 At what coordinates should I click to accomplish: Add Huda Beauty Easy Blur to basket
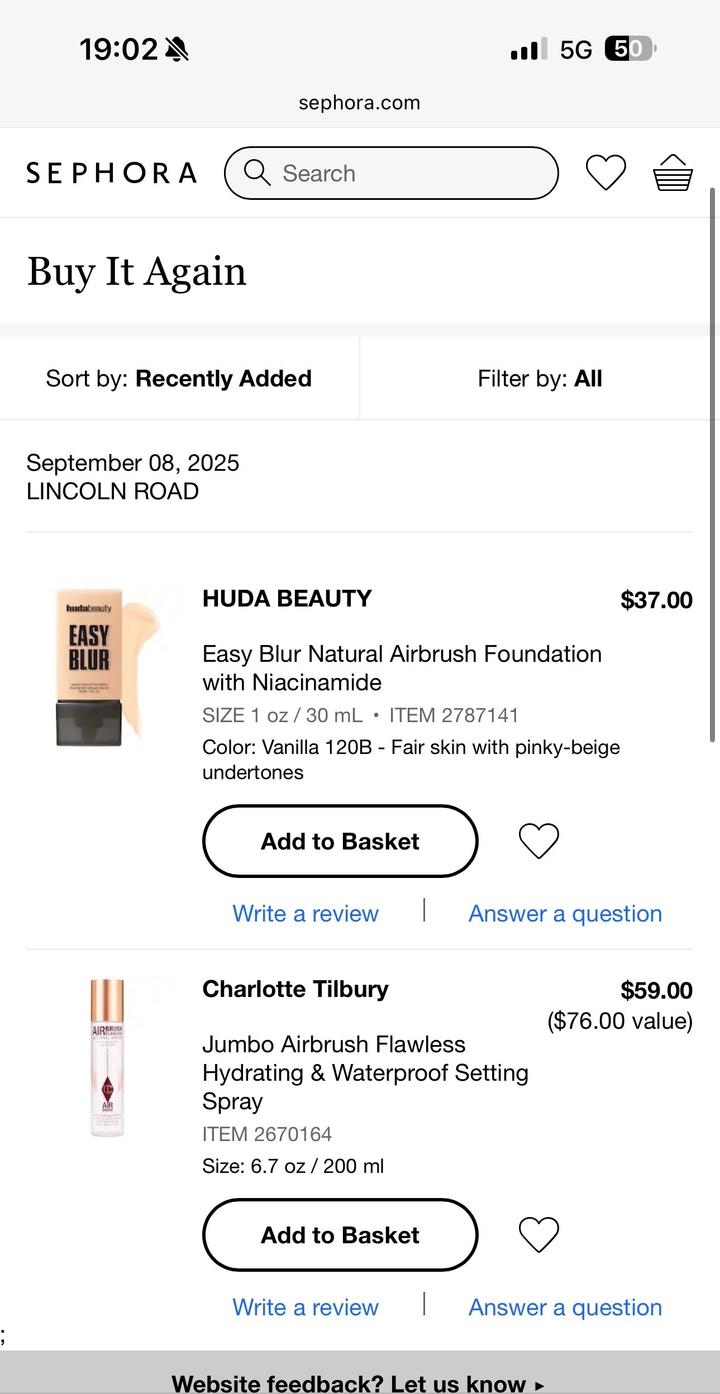pyautogui.click(x=340, y=841)
